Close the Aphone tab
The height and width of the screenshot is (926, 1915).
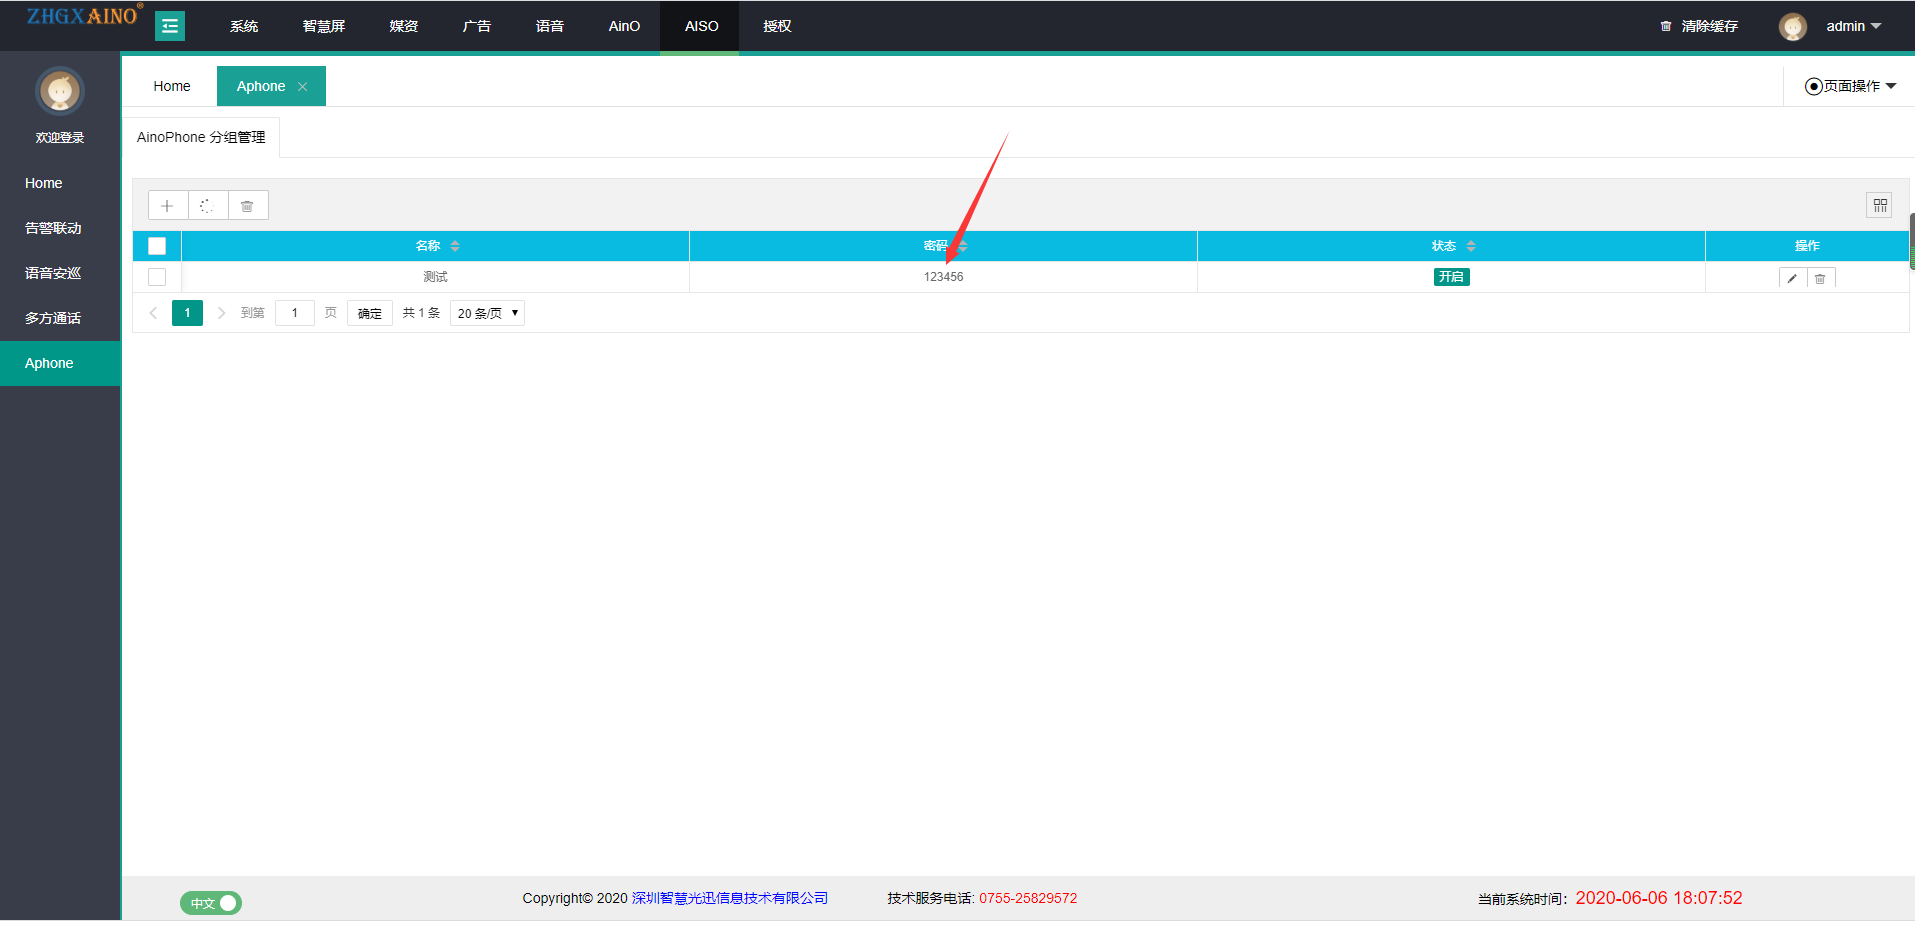click(x=303, y=87)
